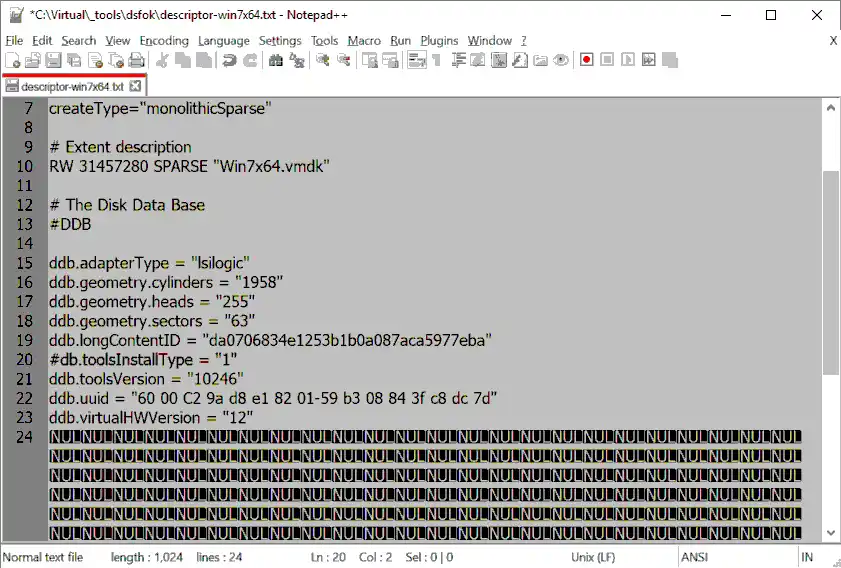Click the Save All toolbar icon
Image resolution: width=841 pixels, height=568 pixels.
click(x=74, y=60)
